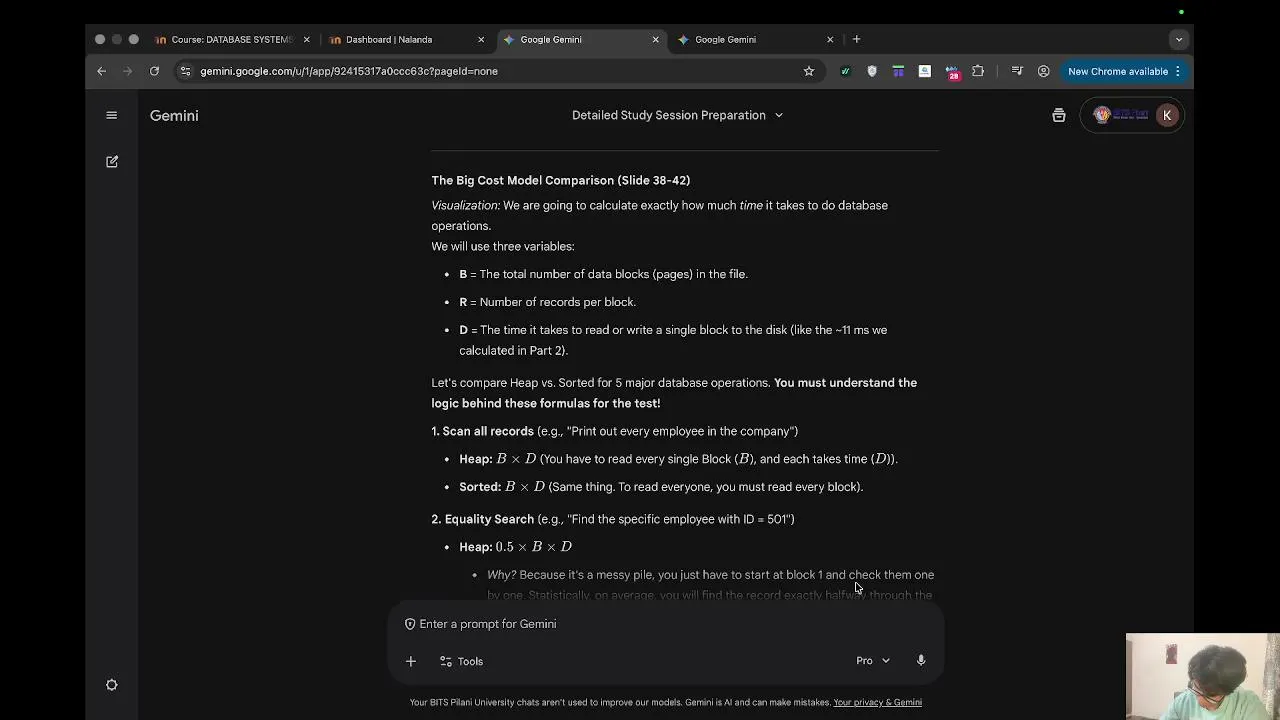This screenshot has height=720, width=1280.
Task: Open Your privacy & Gemini link
Action: (x=877, y=702)
